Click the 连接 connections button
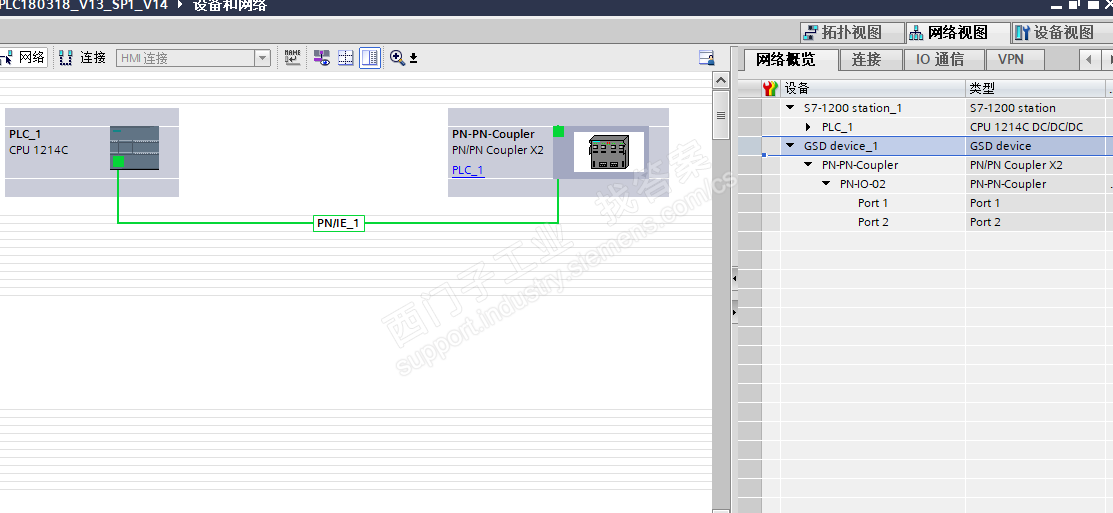 pyautogui.click(x=82, y=57)
